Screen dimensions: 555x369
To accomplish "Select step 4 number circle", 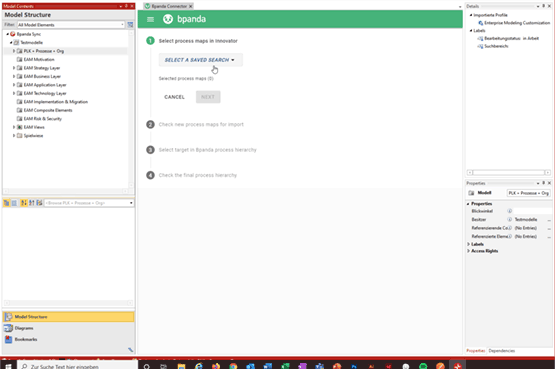I will coord(150,175).
